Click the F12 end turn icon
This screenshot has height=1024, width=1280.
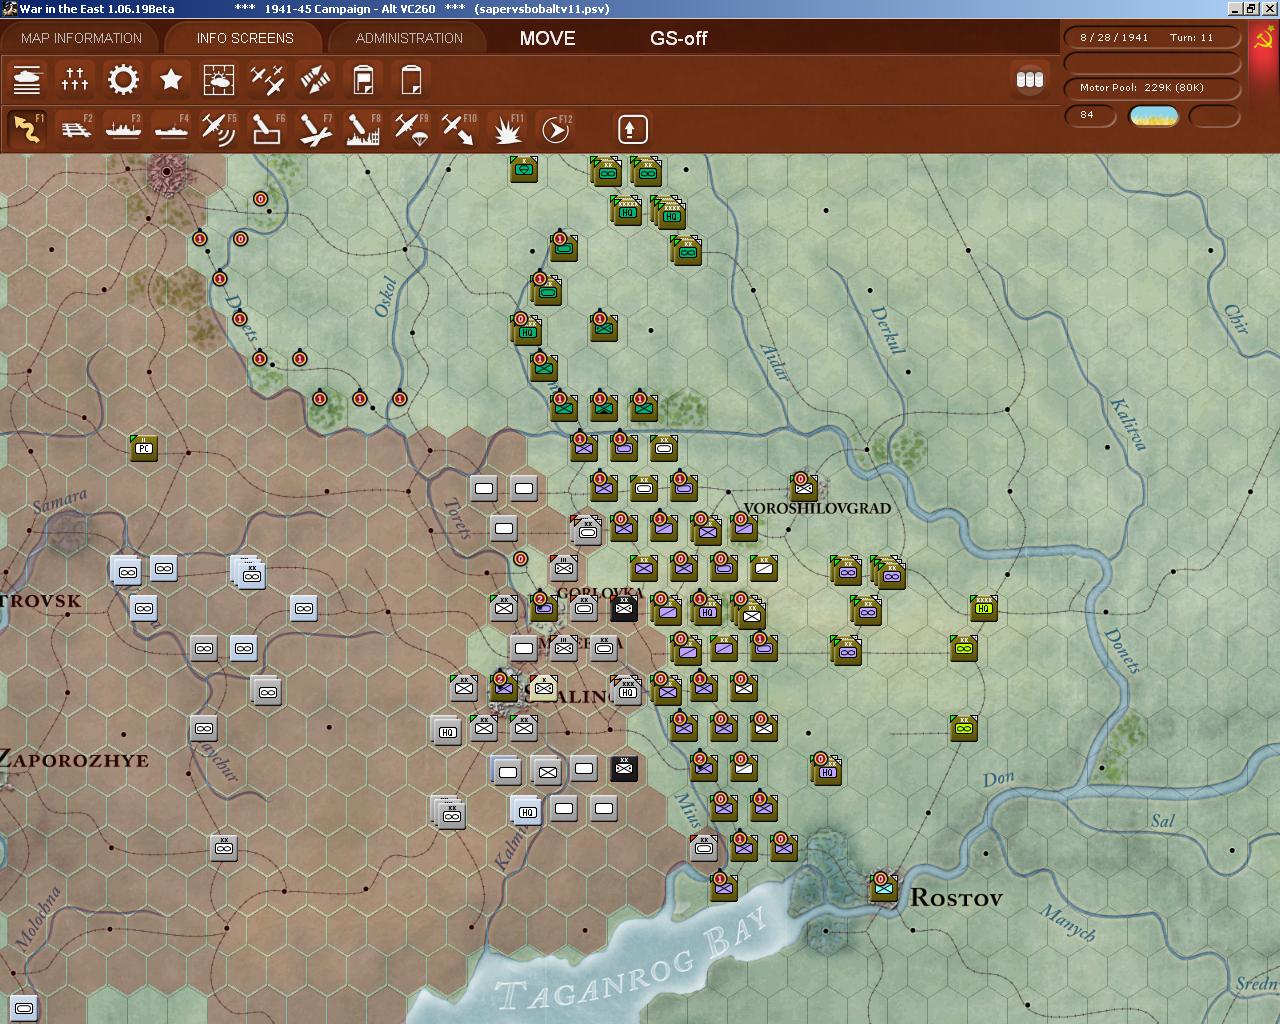tap(555, 129)
